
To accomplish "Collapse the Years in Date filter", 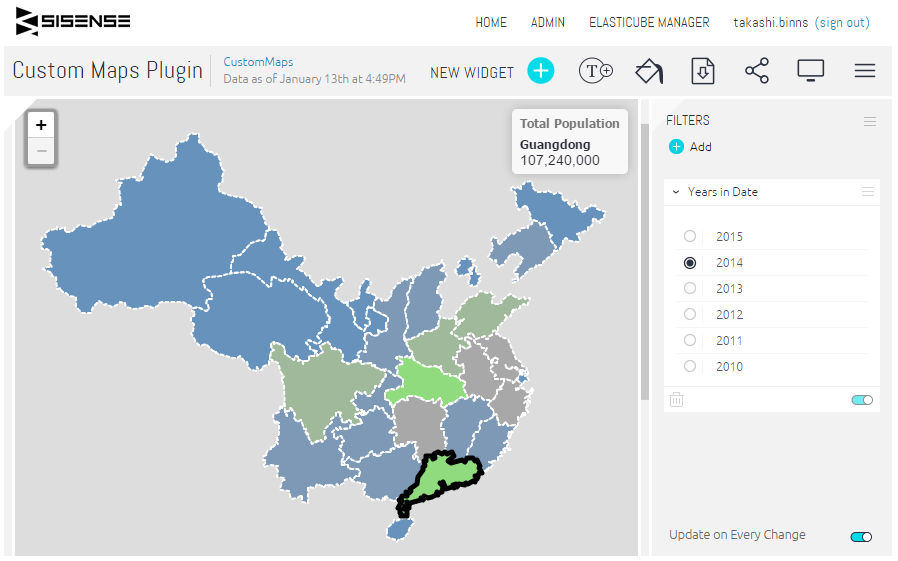I will coord(676,192).
